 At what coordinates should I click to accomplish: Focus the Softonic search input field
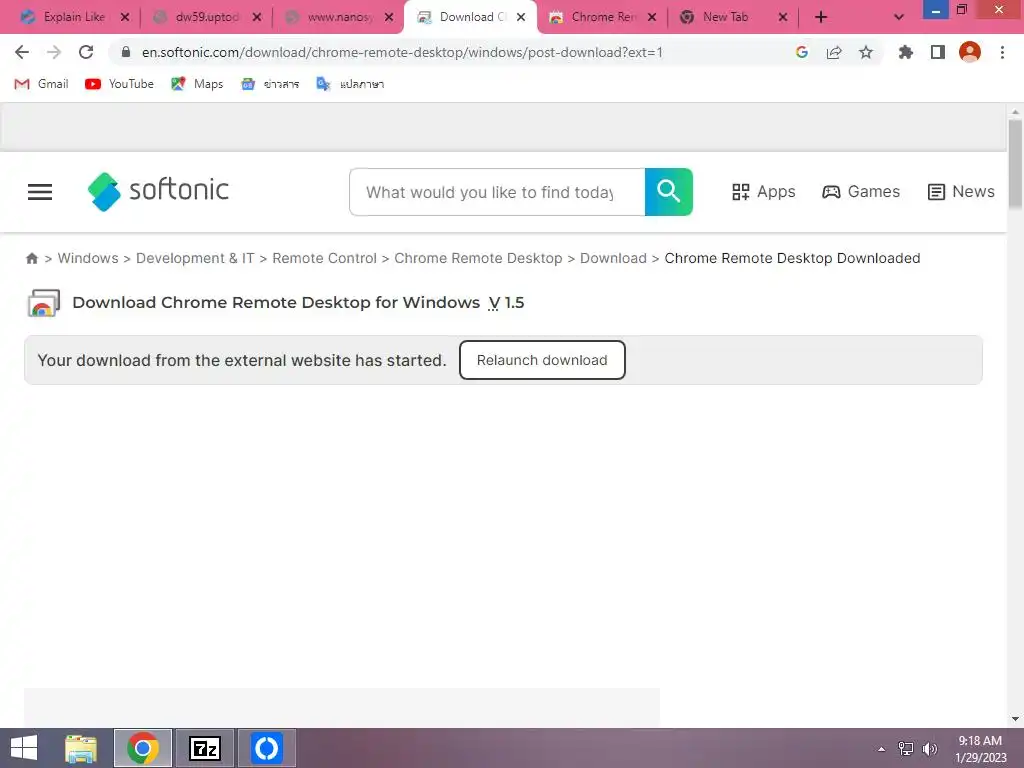point(497,192)
